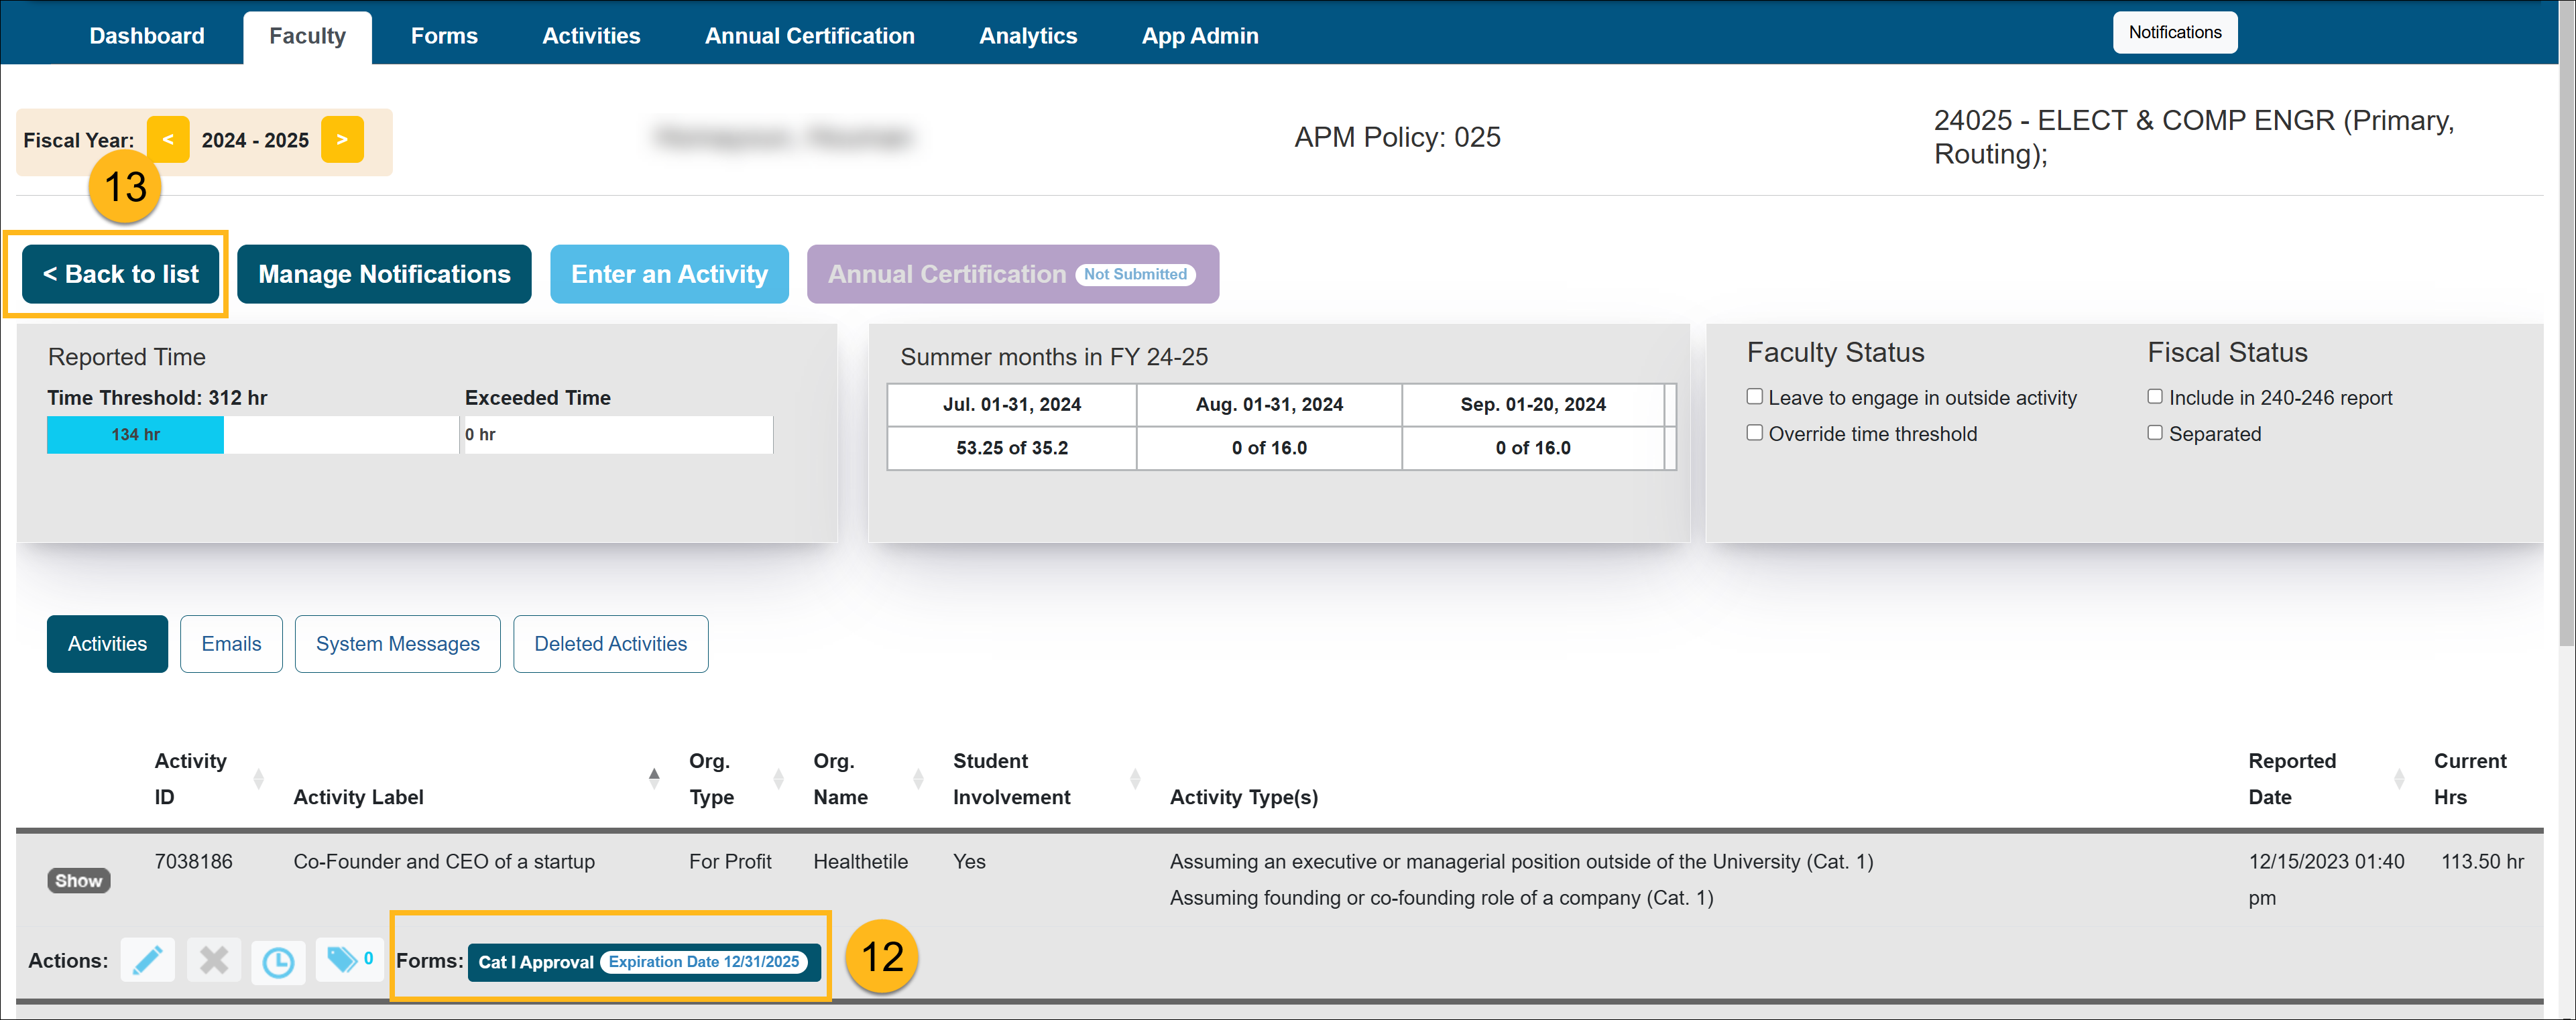Click activity ID 7038186

point(193,861)
